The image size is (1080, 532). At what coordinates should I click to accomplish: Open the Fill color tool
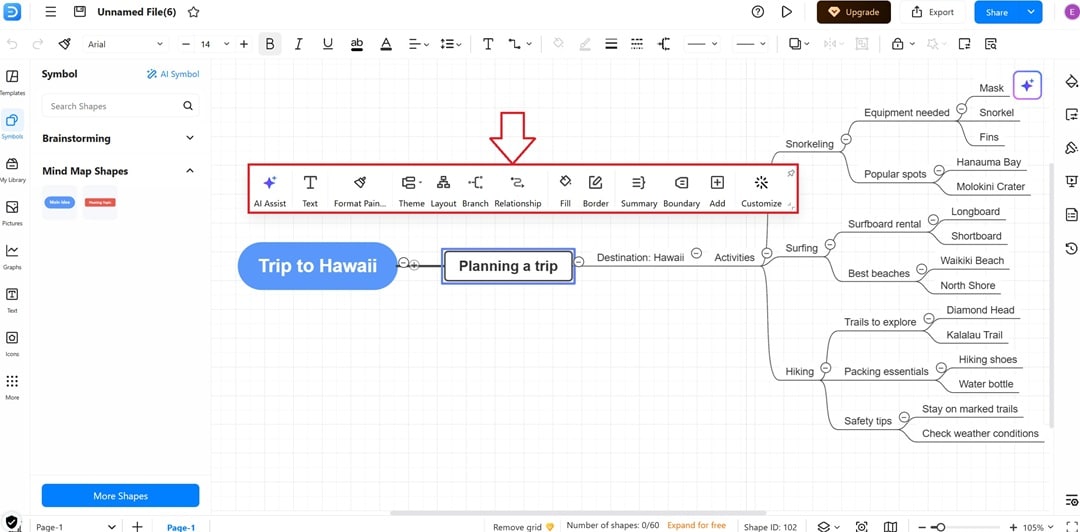coord(565,191)
